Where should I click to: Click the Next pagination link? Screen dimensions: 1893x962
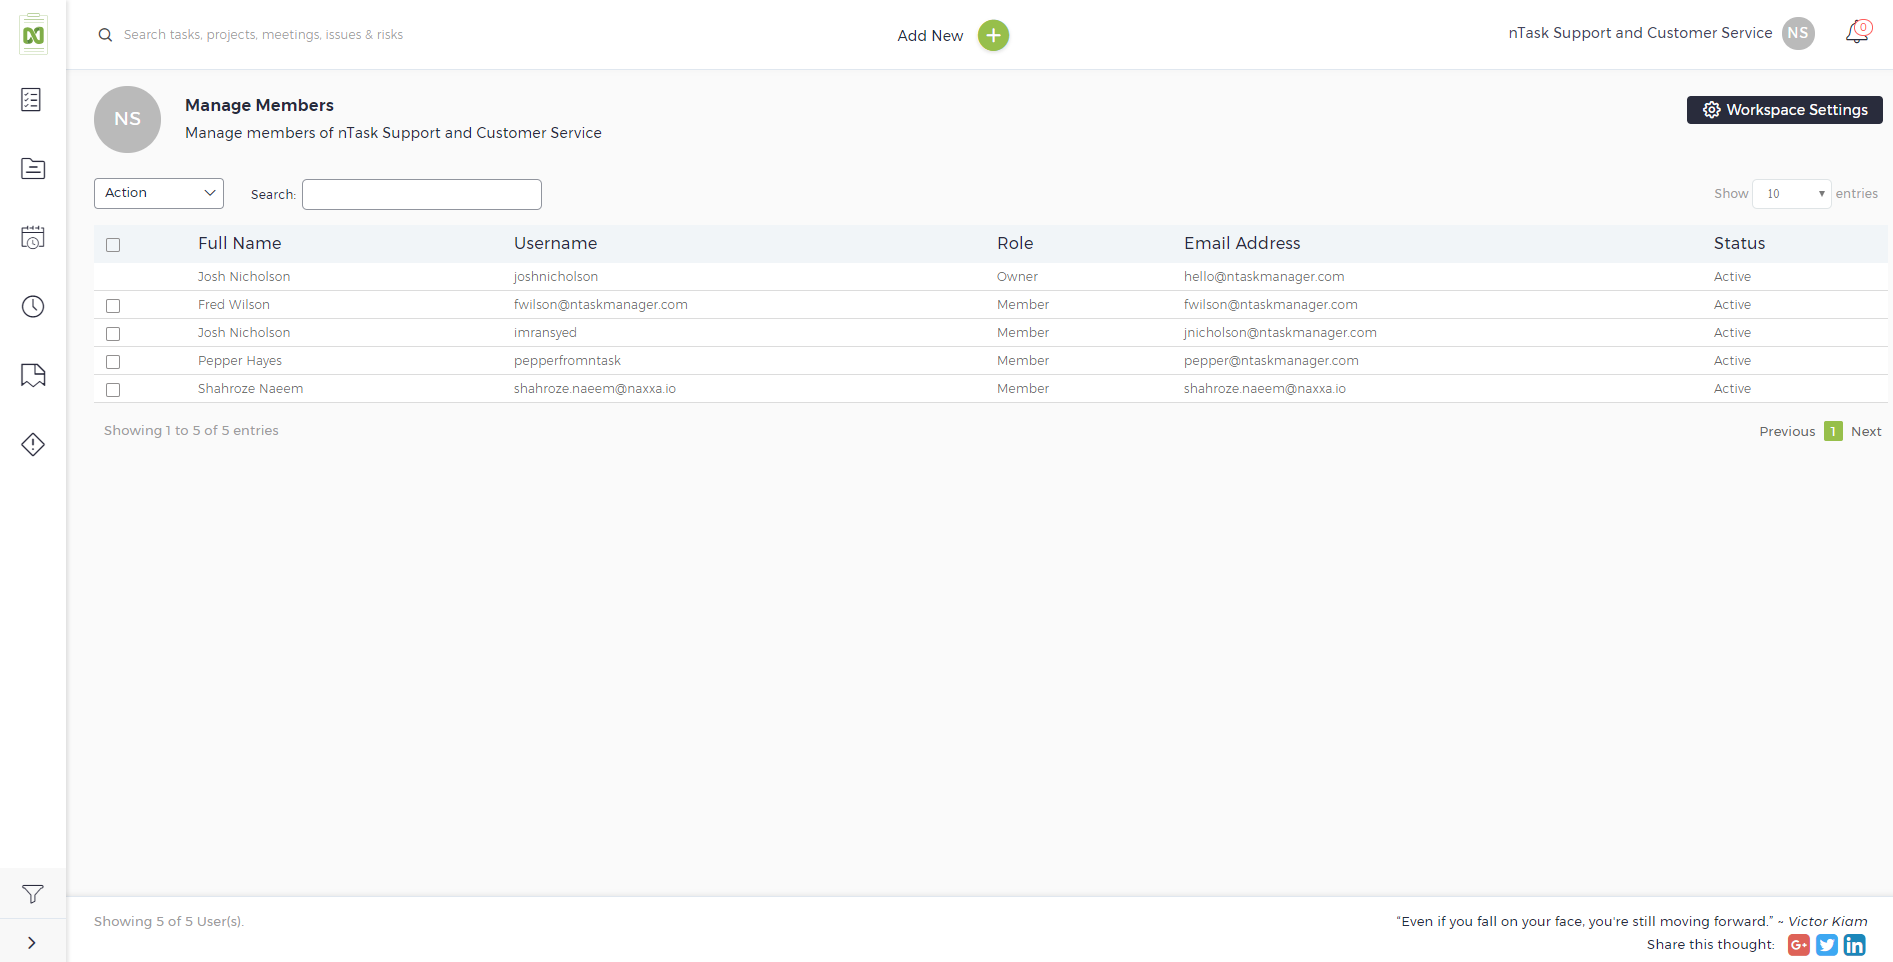pyautogui.click(x=1866, y=432)
